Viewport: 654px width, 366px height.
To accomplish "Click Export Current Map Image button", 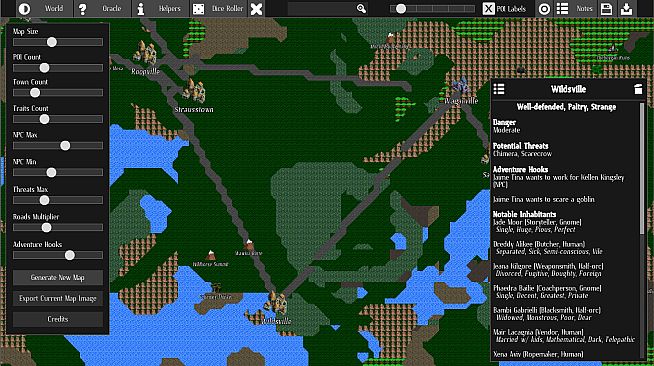I will 58,298.
